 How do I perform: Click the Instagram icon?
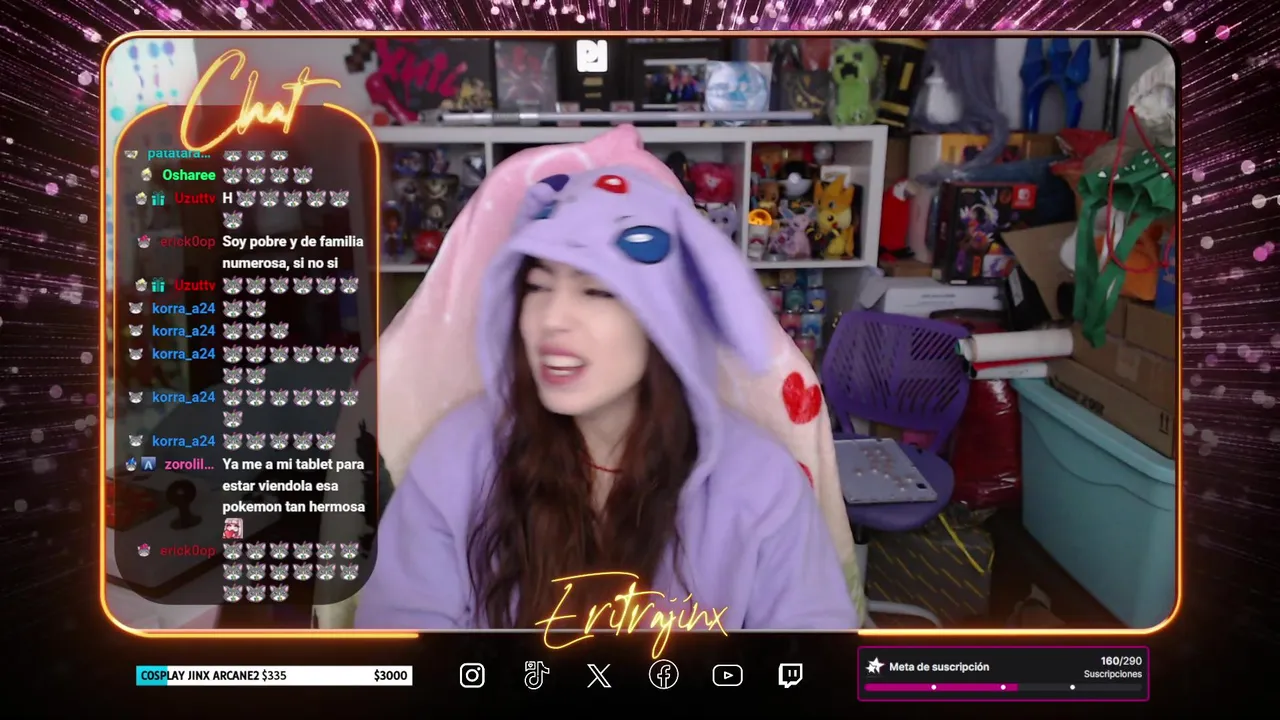[x=472, y=676]
